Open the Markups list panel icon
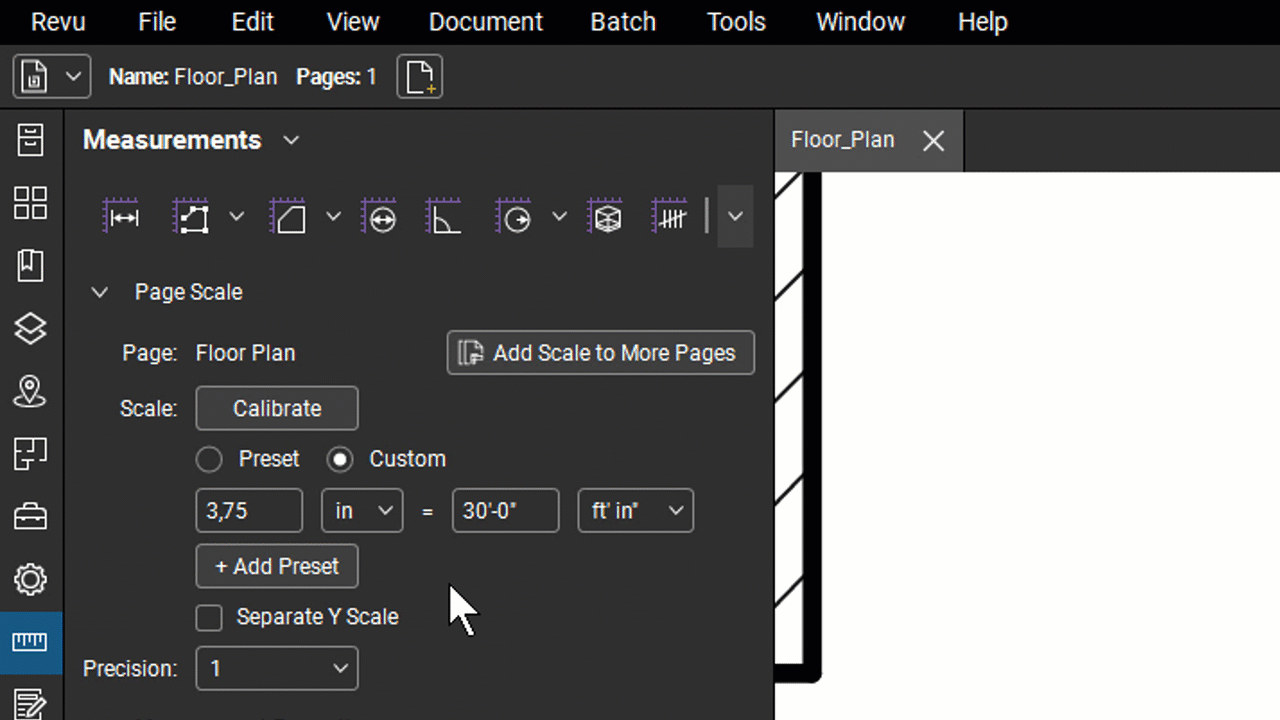Viewport: 1280px width, 720px height. tap(30, 703)
